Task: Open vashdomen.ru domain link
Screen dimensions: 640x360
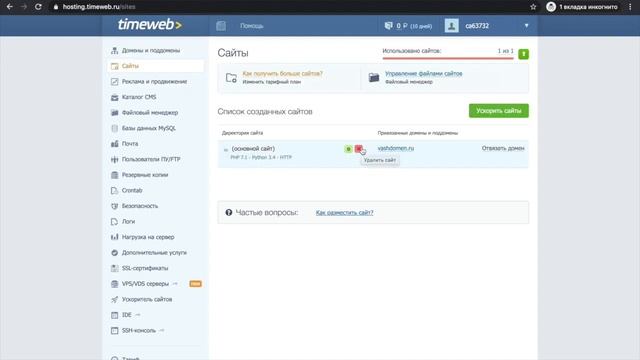Action: point(396,148)
